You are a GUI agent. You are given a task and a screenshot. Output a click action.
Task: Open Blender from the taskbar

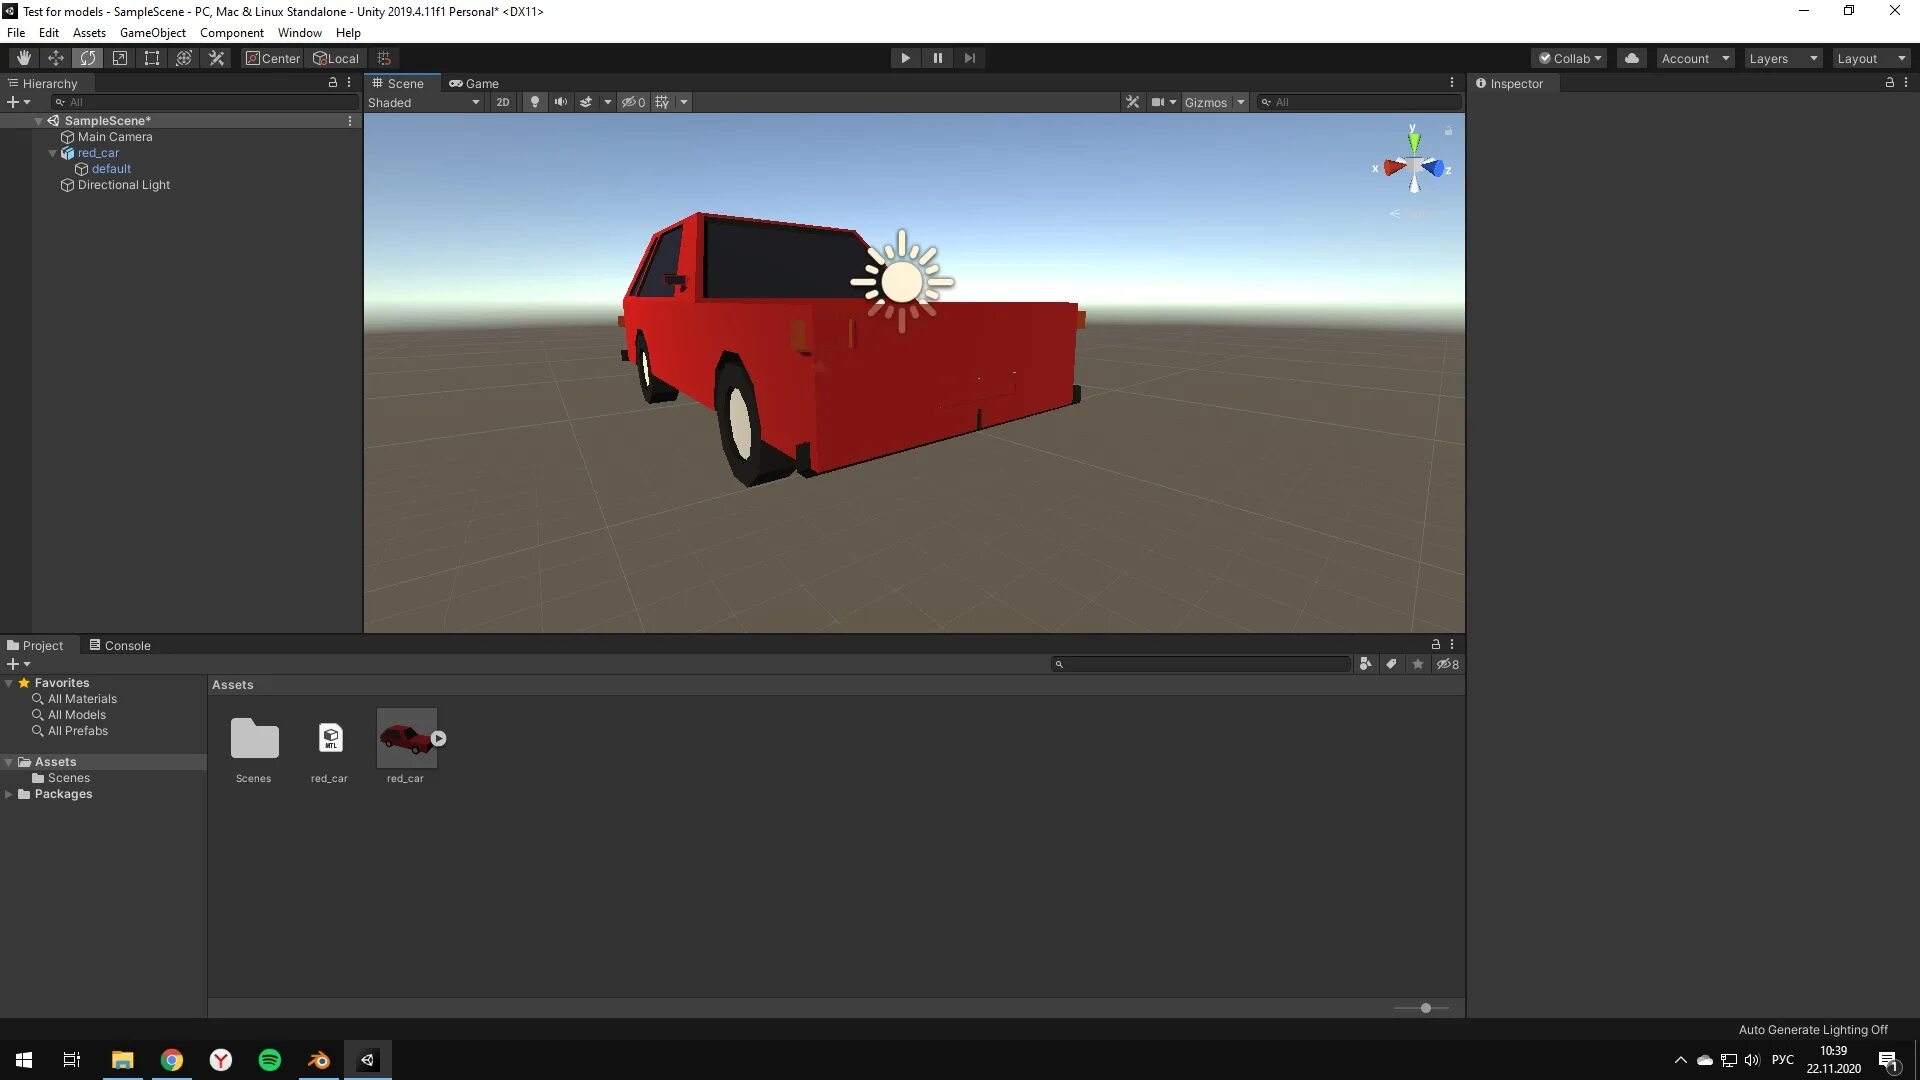click(319, 1060)
